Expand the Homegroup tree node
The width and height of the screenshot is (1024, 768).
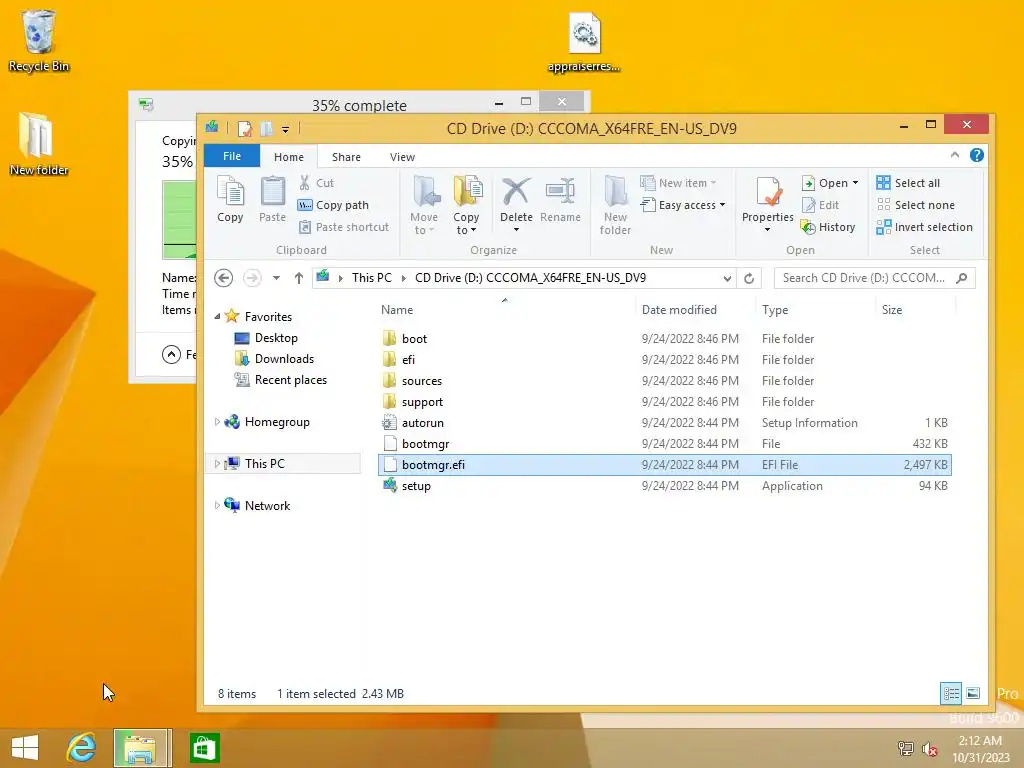[217, 422]
